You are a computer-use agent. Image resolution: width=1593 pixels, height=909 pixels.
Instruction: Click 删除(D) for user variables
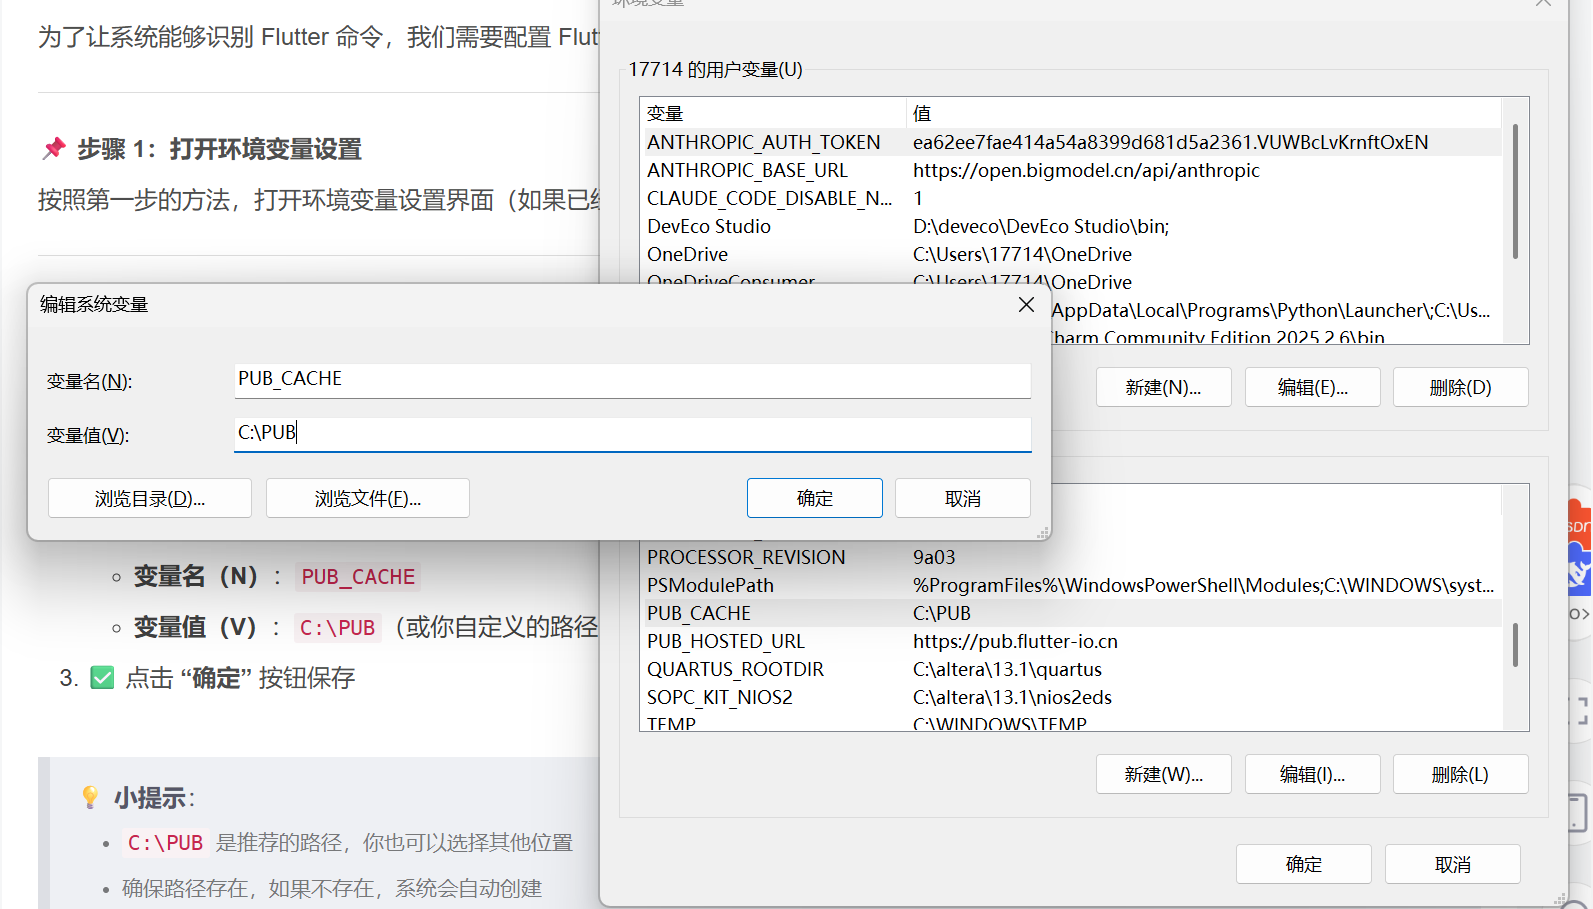point(1461,387)
